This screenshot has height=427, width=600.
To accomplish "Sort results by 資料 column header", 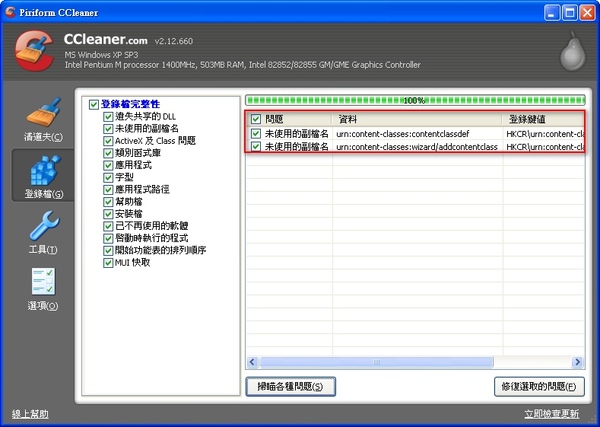I will coord(417,119).
